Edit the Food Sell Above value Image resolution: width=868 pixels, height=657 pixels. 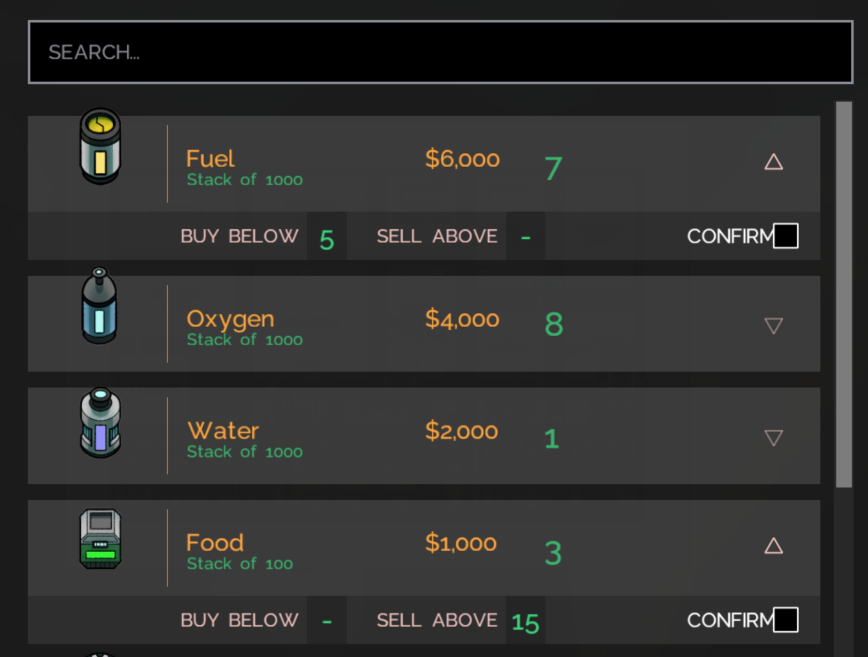[x=526, y=622]
